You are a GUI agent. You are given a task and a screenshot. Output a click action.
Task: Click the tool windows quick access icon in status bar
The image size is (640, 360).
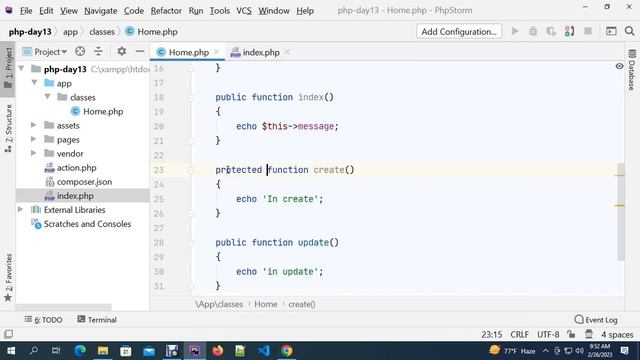click(8, 334)
